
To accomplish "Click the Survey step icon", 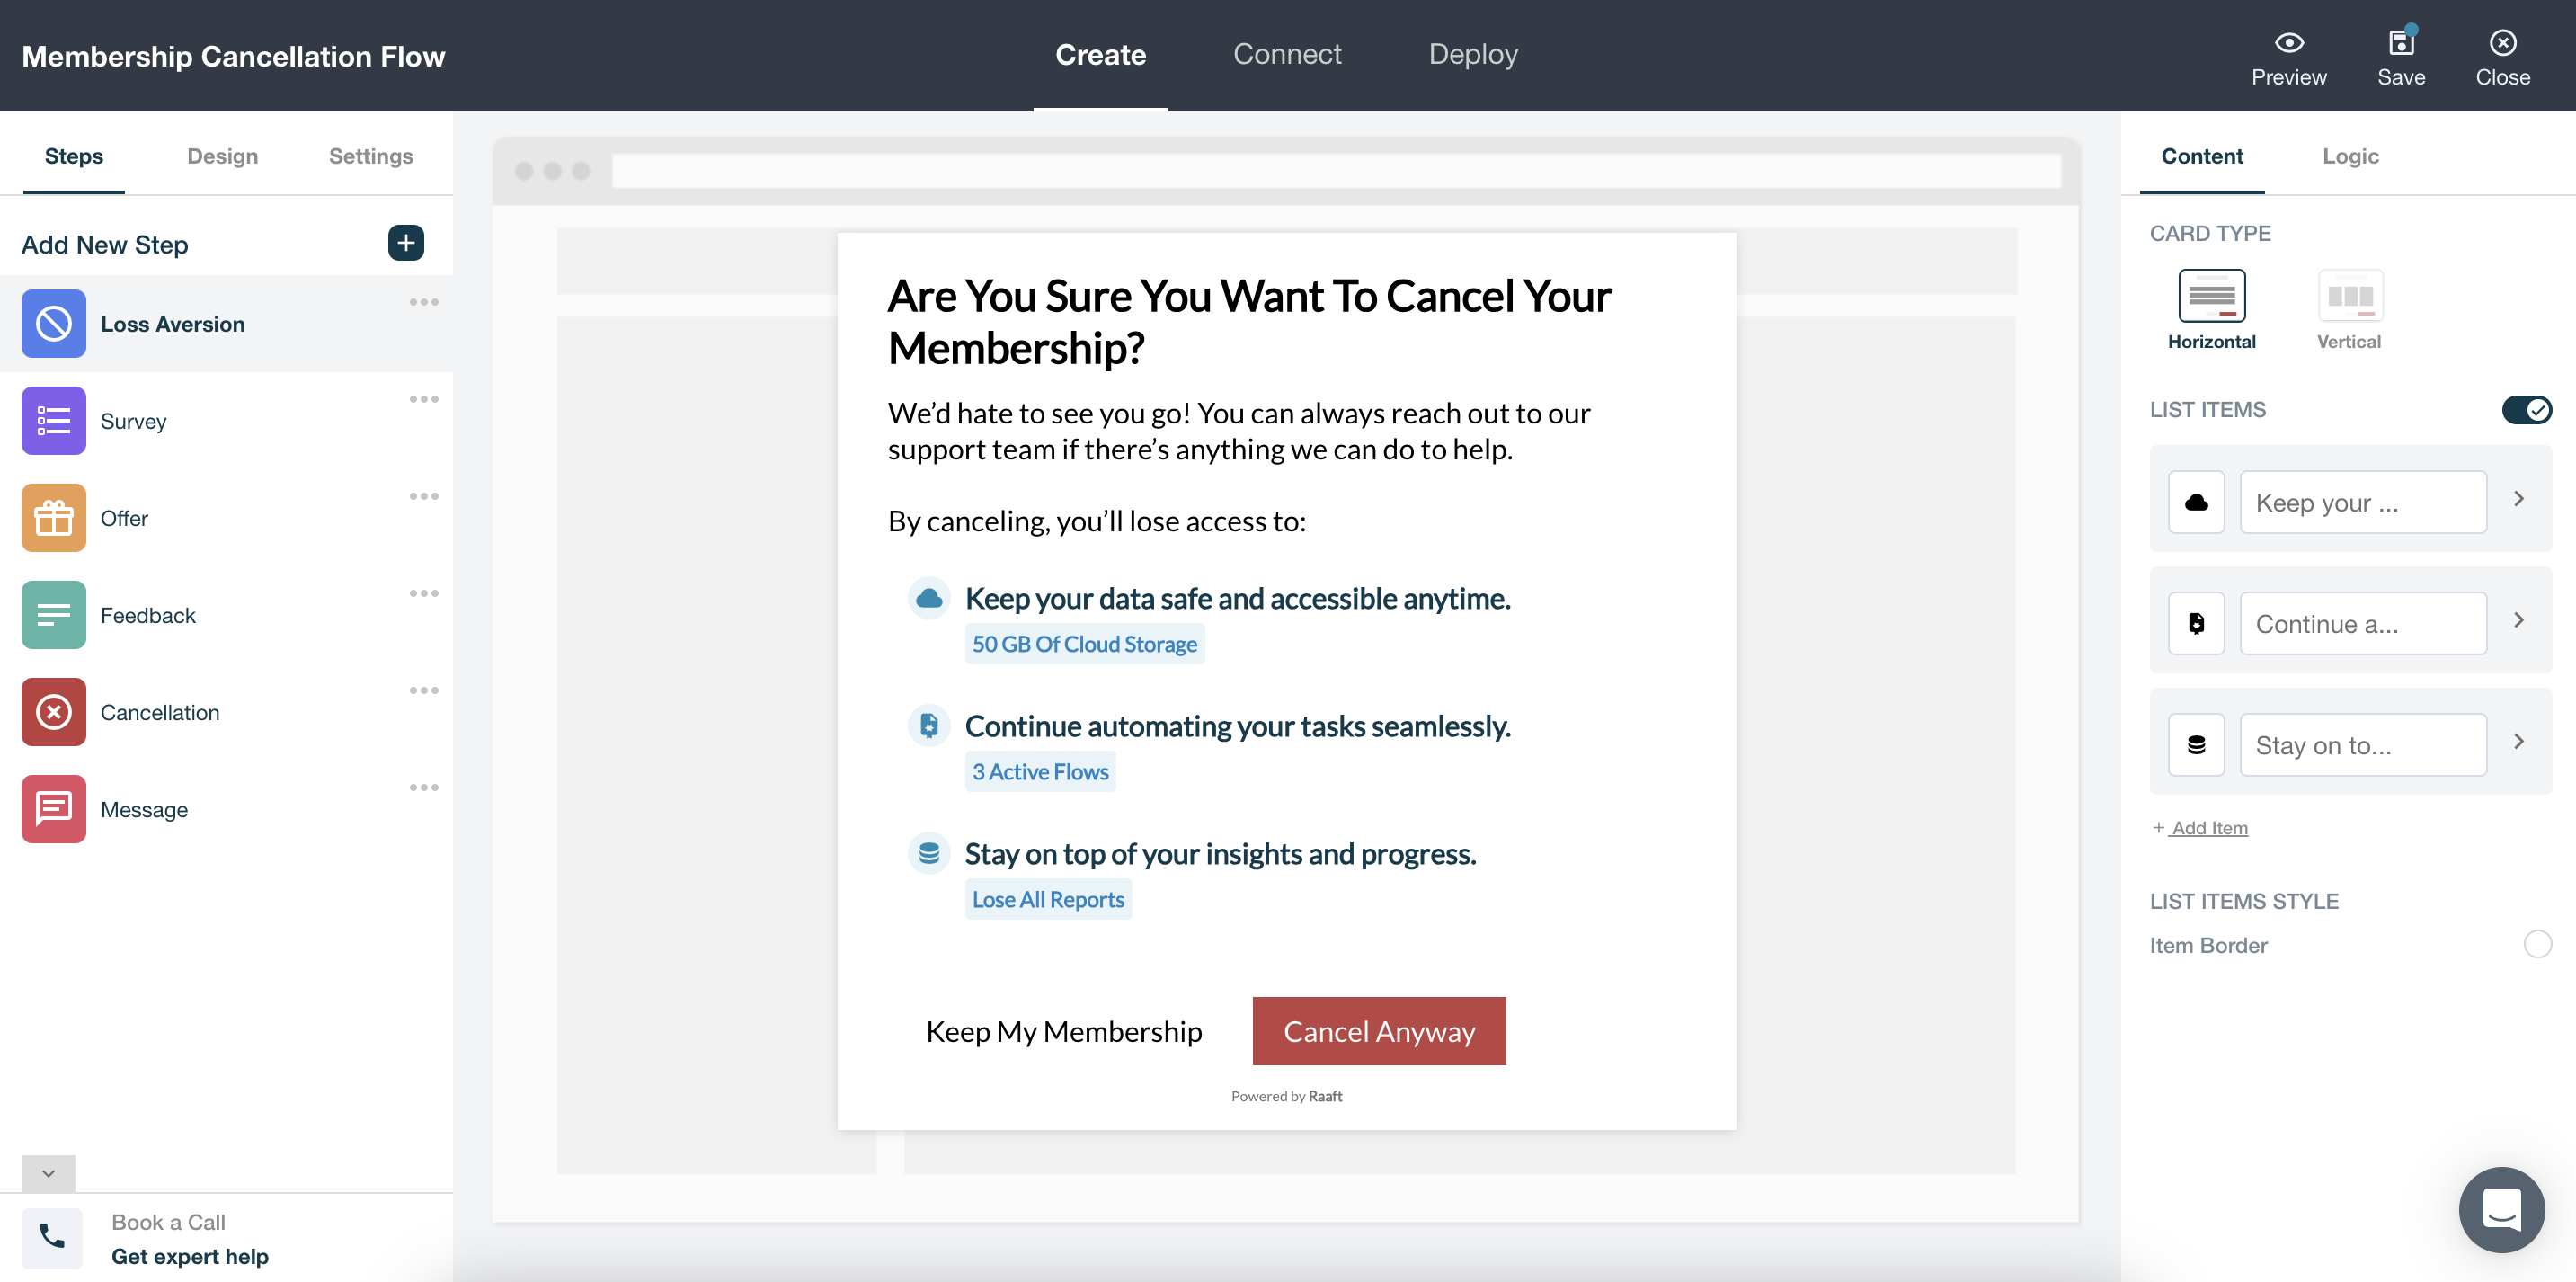I will pyautogui.click(x=53, y=420).
